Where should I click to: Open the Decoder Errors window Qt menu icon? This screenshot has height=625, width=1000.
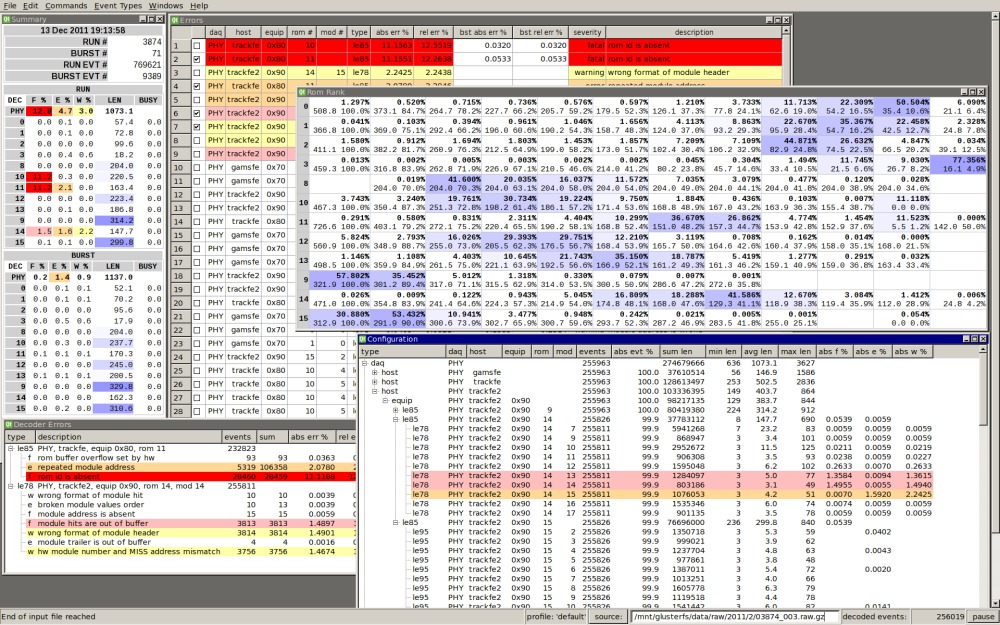8,424
